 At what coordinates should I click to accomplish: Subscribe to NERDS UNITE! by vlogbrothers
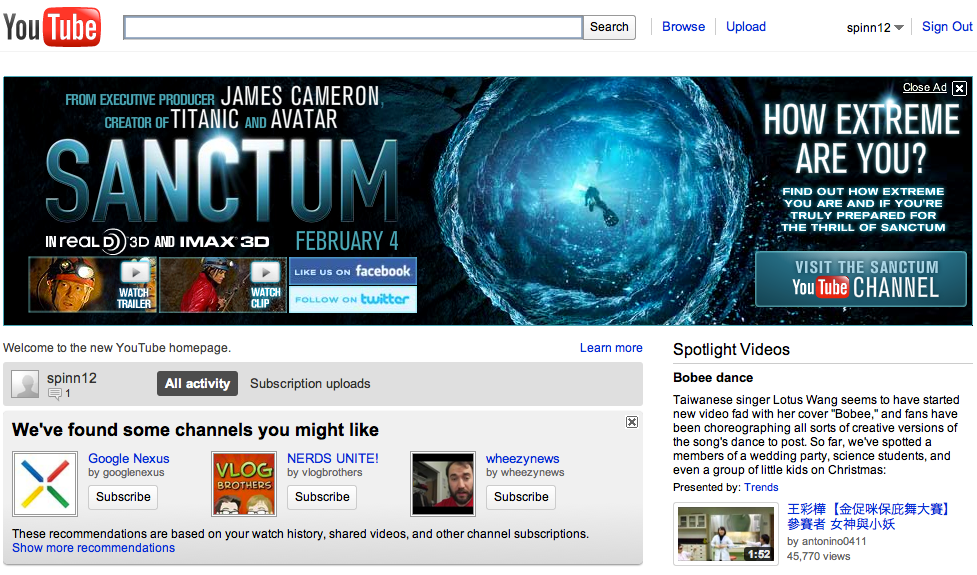[322, 497]
